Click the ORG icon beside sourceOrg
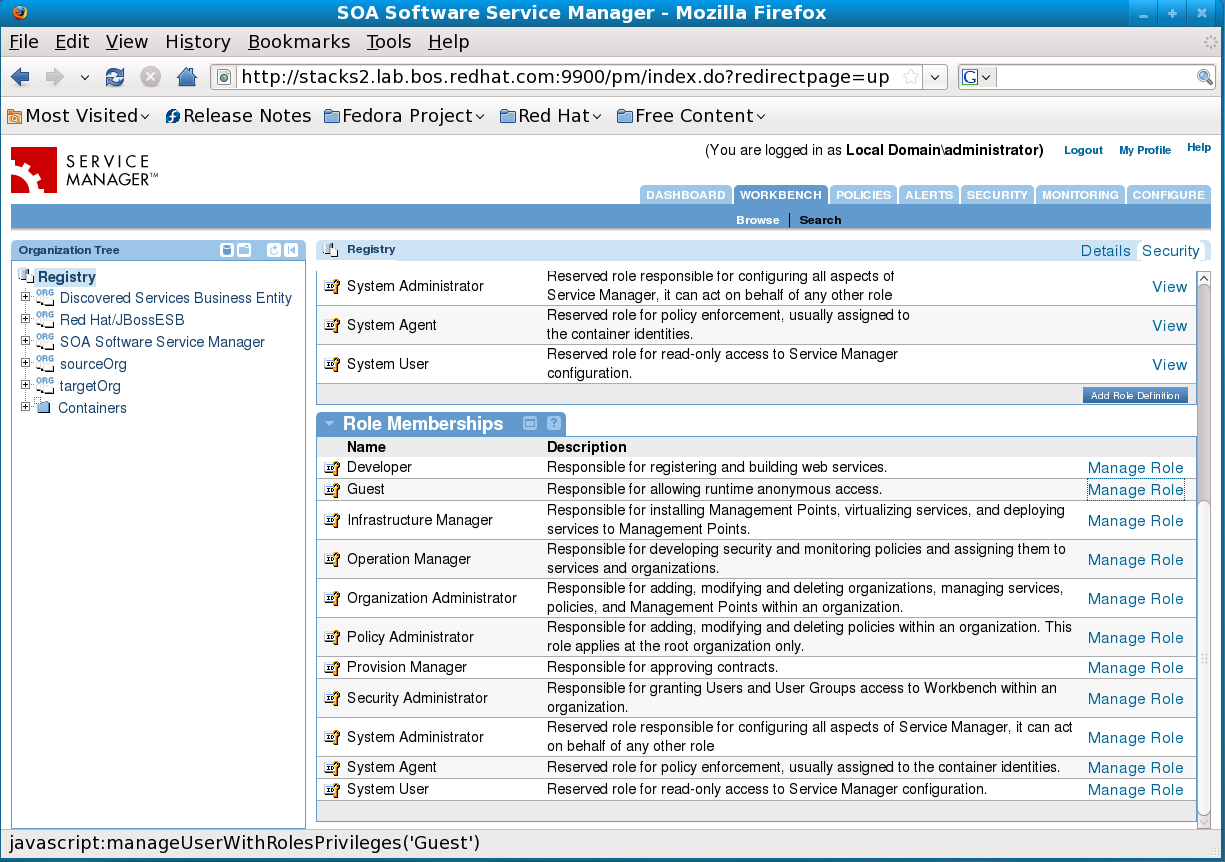 pos(45,363)
